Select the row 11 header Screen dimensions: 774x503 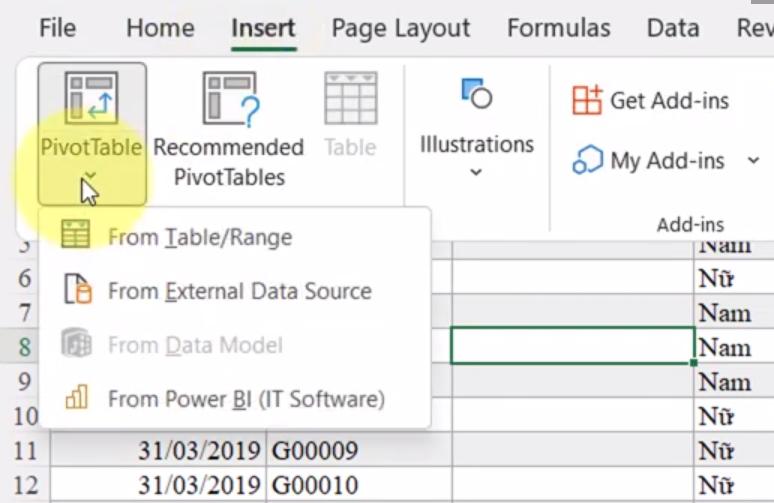(25, 450)
